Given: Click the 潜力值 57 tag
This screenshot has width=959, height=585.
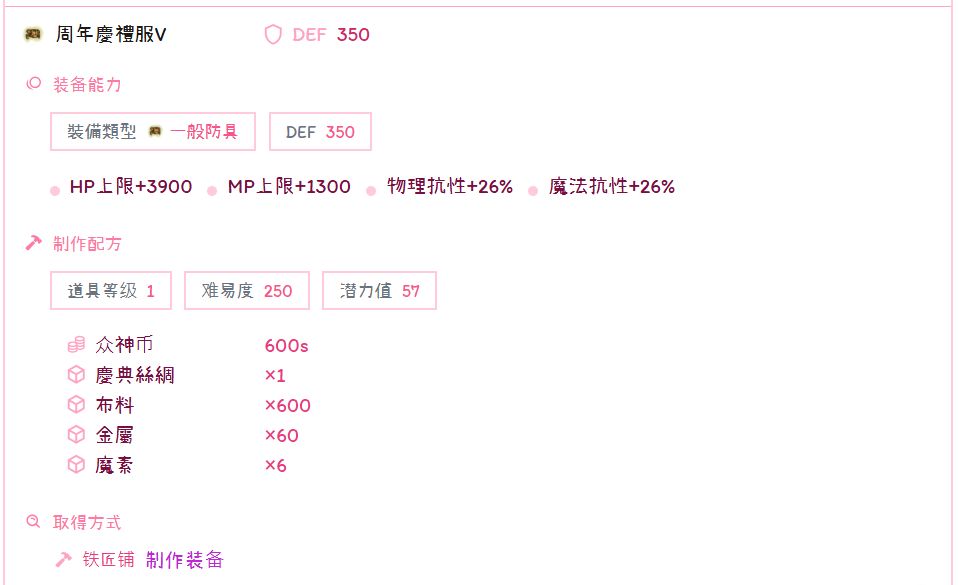Looking at the screenshot, I should pos(379,291).
